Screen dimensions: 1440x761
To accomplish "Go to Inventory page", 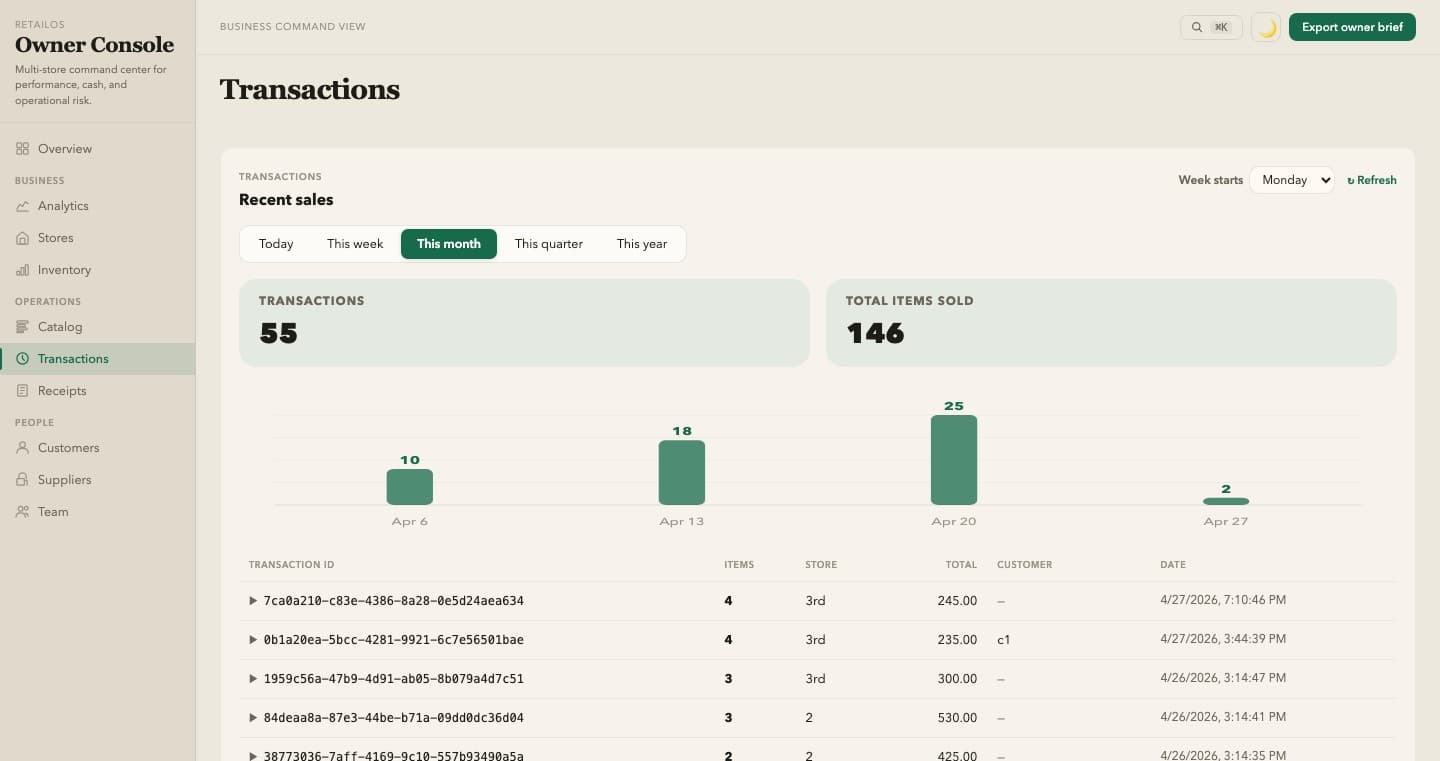I will (97, 270).
